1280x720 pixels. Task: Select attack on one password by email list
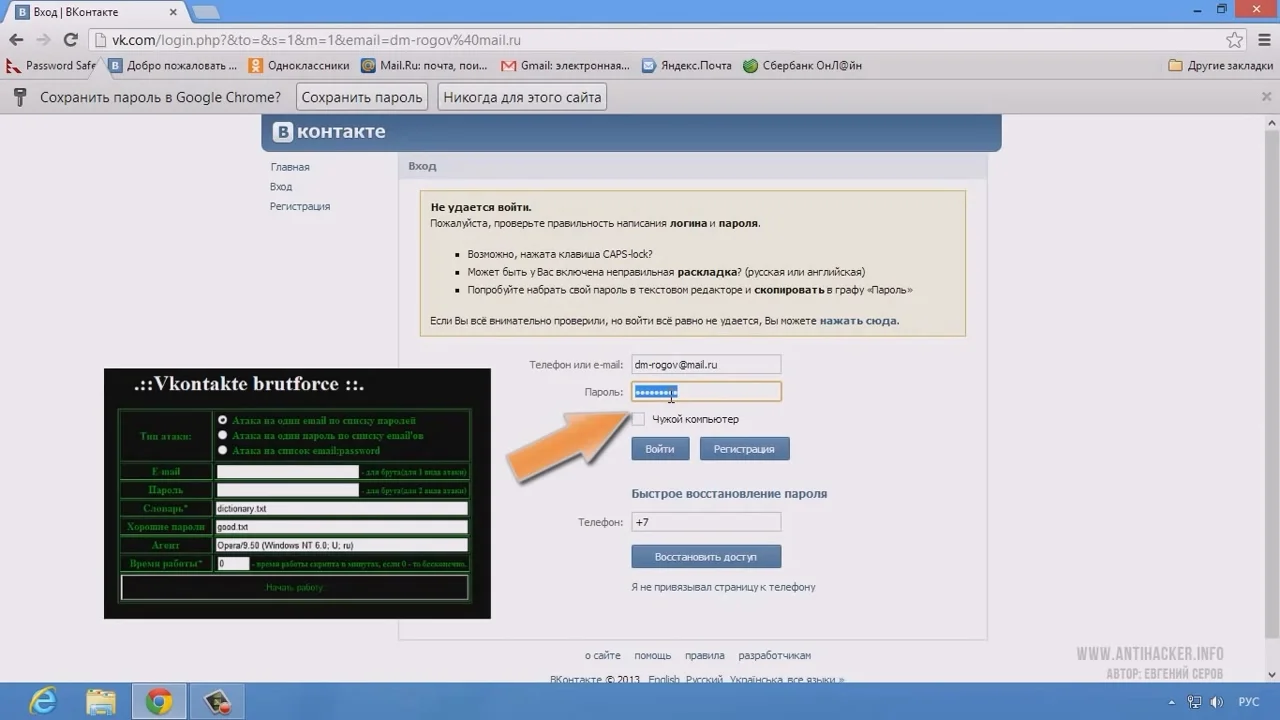point(223,436)
